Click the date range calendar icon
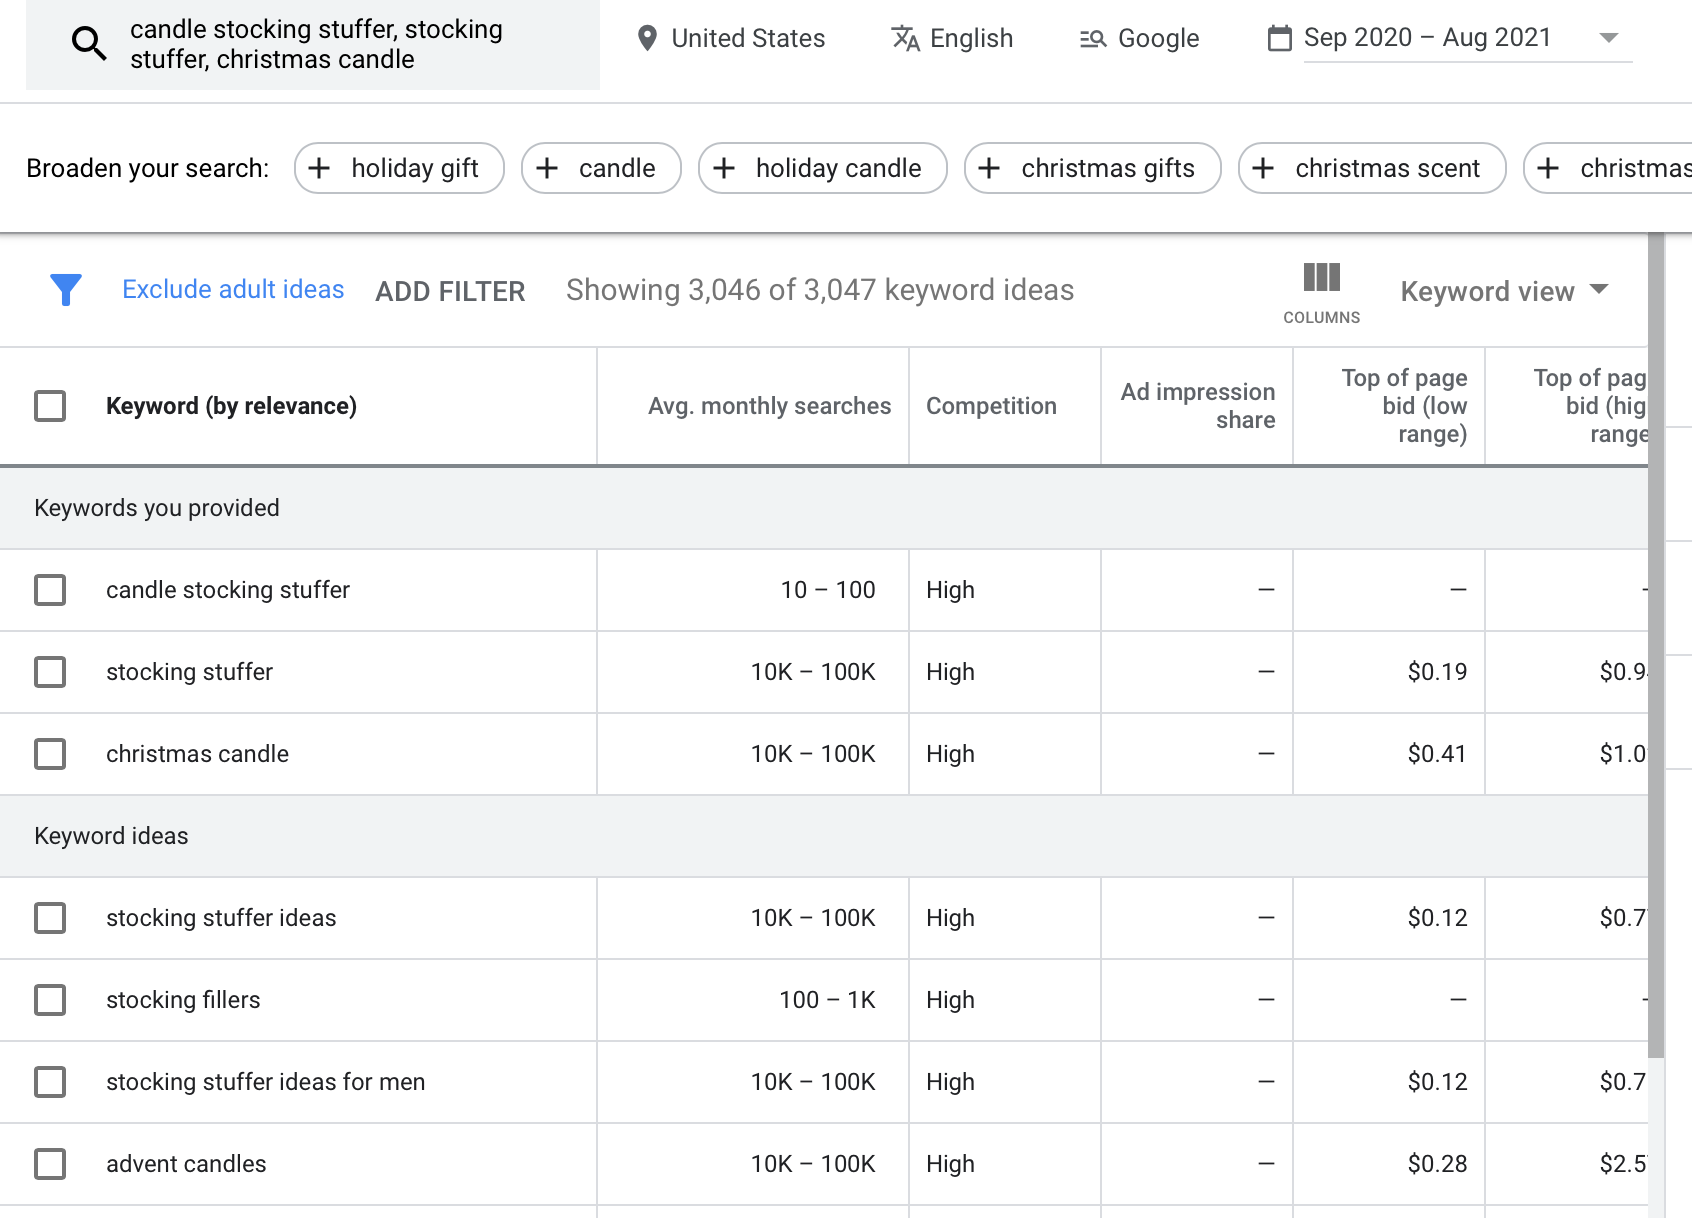1692x1218 pixels. 1279,38
